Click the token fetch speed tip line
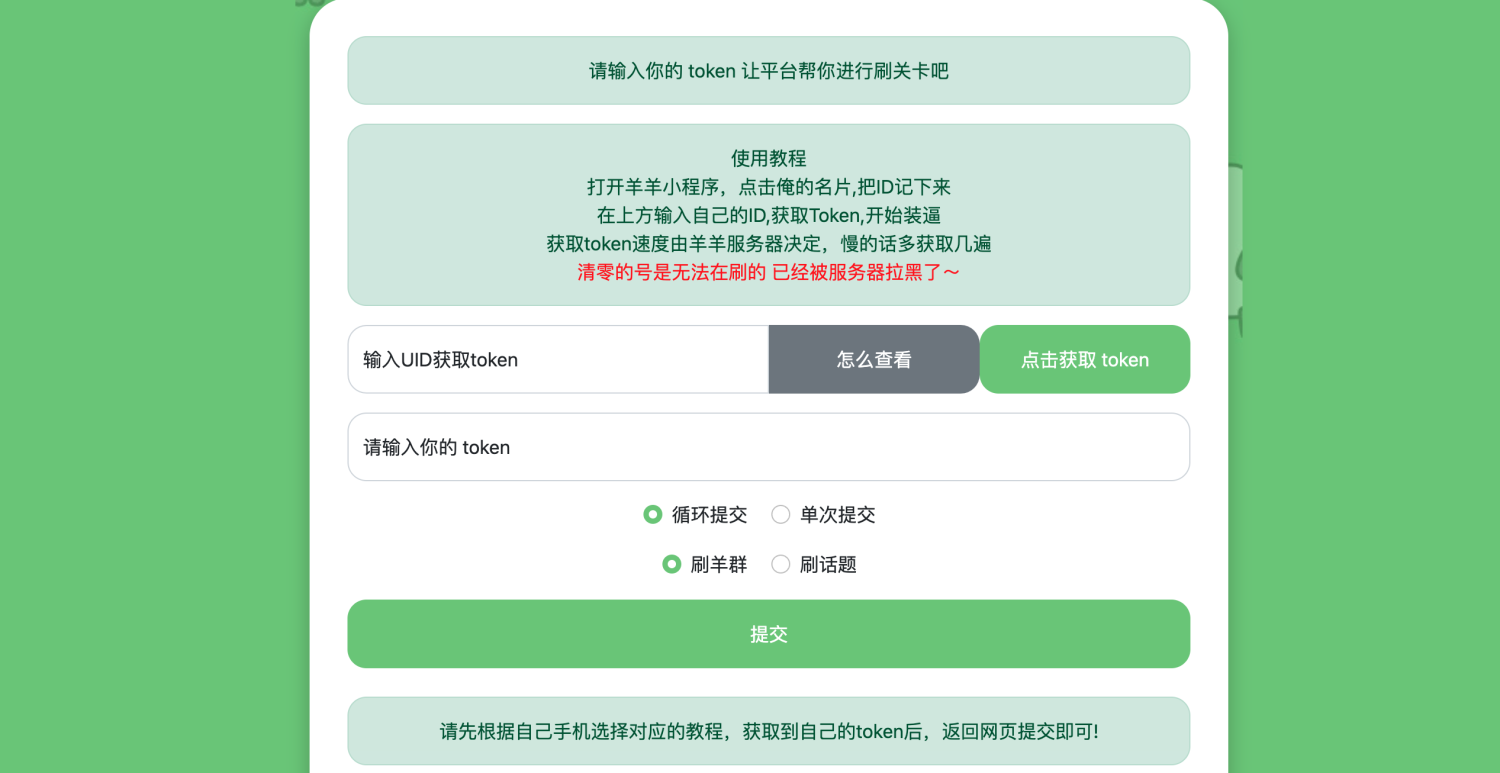Viewport: 1500px width, 773px height. point(768,243)
